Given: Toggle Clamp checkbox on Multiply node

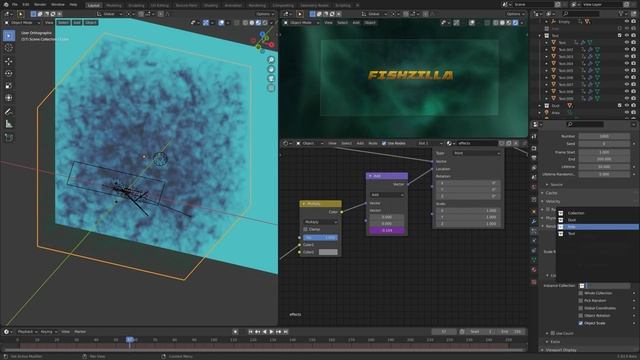Looking at the screenshot, I should (x=306, y=229).
